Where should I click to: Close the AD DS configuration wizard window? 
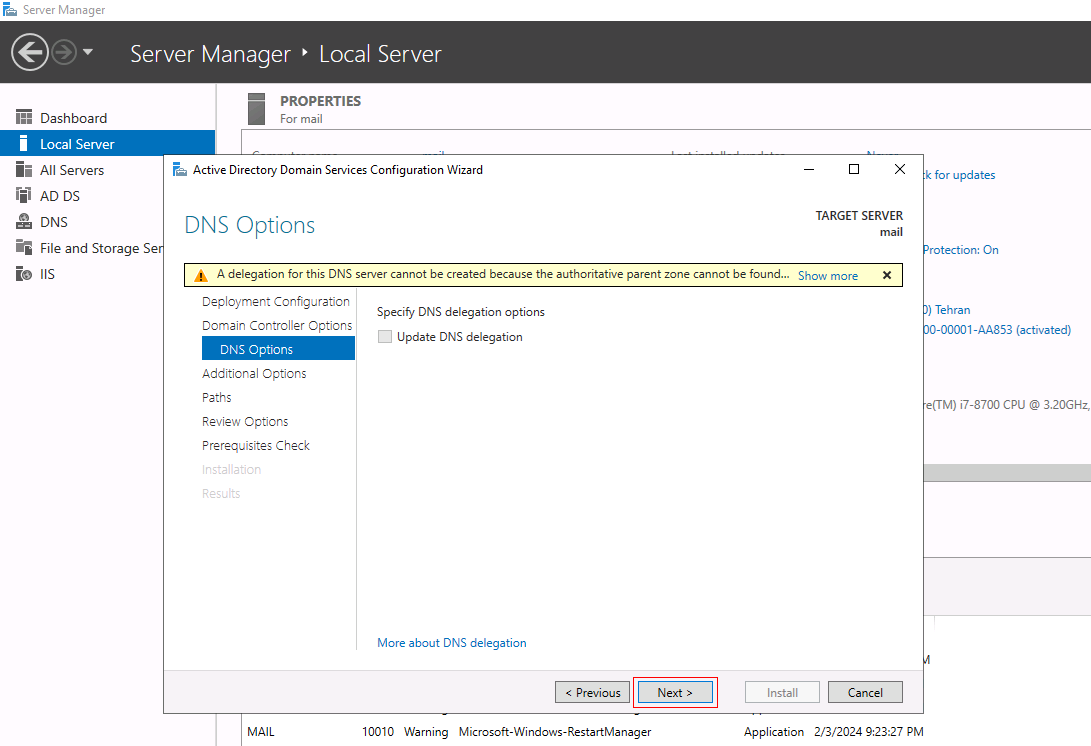[900, 169]
